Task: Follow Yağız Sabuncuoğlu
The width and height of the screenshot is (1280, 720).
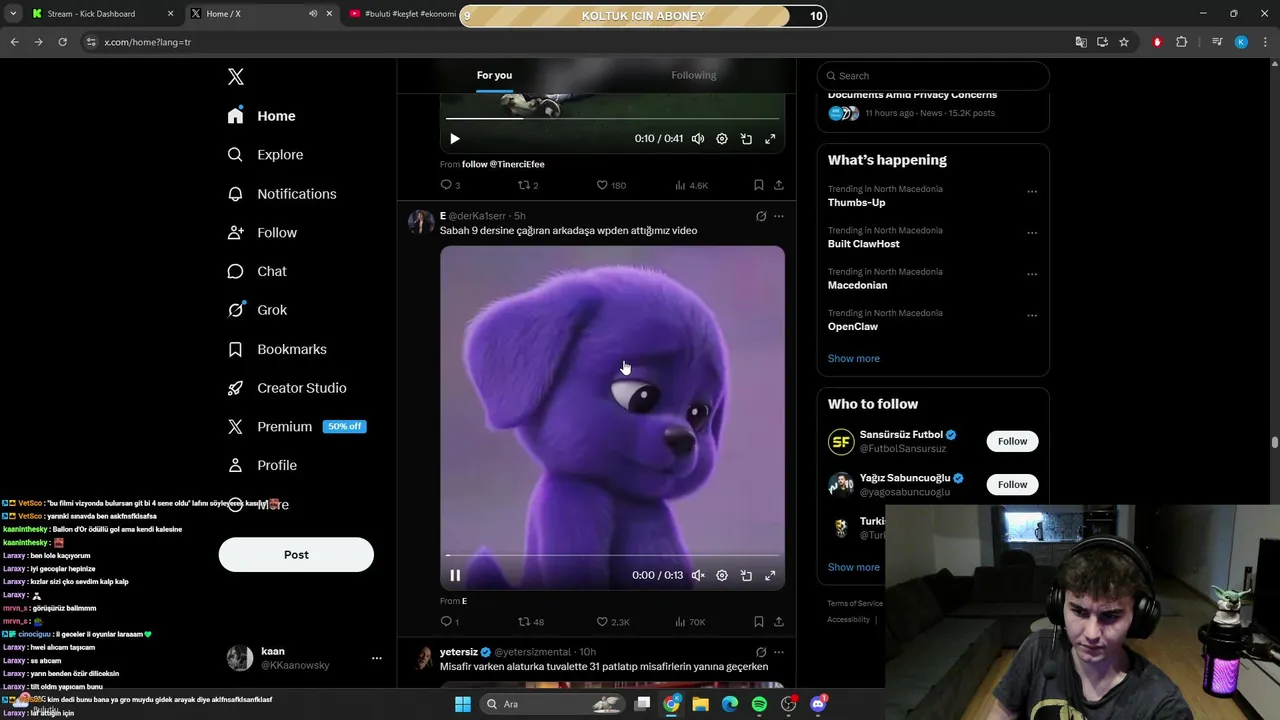Action: tap(1012, 485)
